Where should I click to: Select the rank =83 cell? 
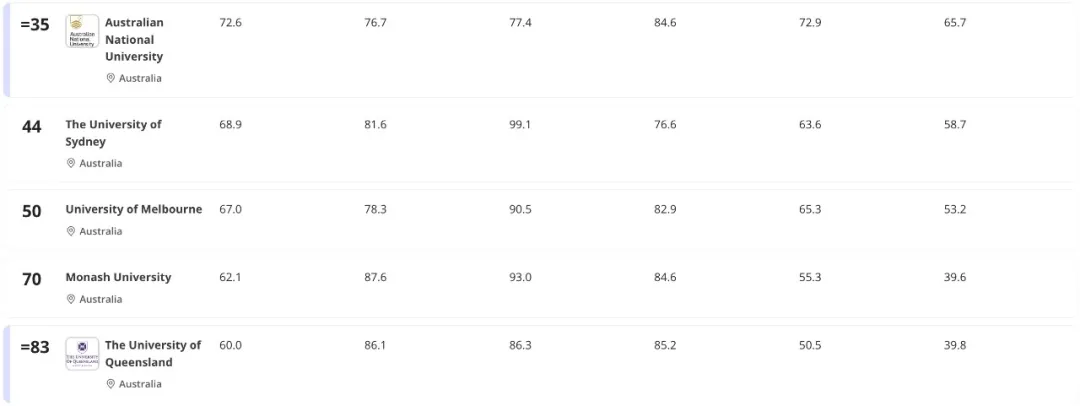[35, 347]
